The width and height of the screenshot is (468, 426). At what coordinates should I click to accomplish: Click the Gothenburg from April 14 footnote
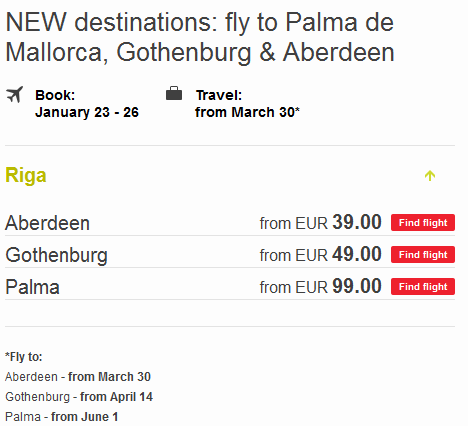pos(79,397)
